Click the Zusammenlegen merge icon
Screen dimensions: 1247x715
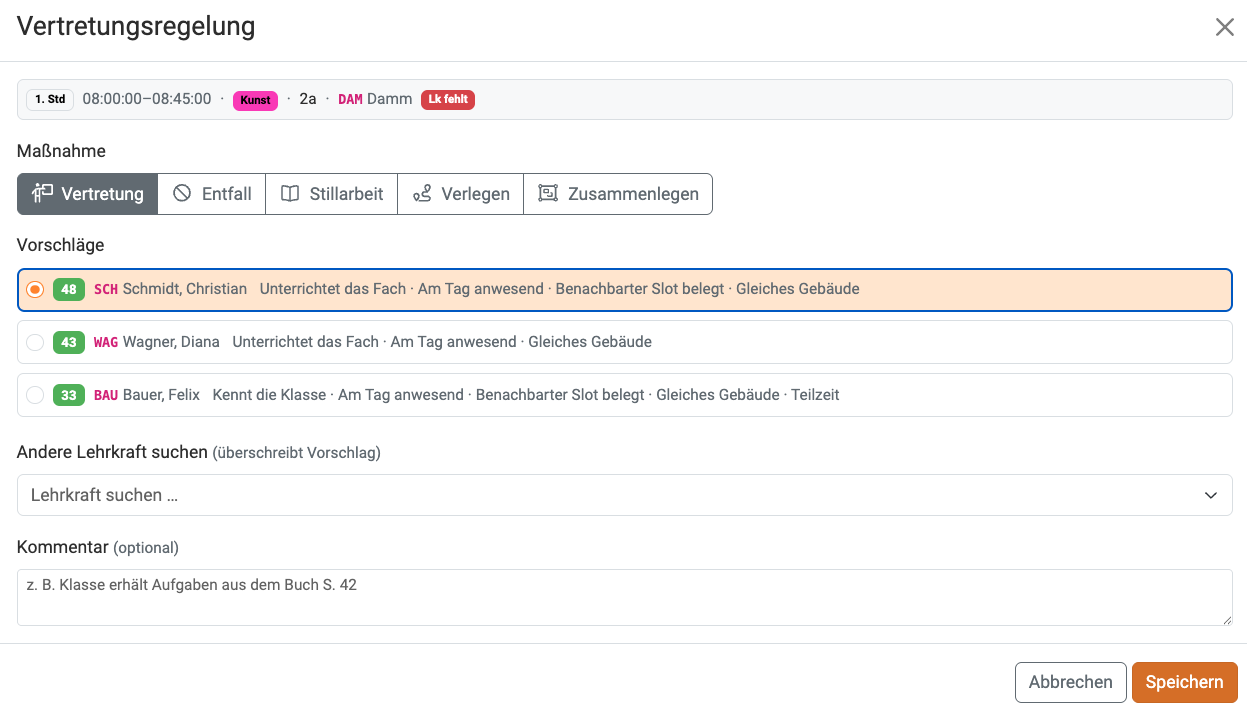tap(548, 194)
